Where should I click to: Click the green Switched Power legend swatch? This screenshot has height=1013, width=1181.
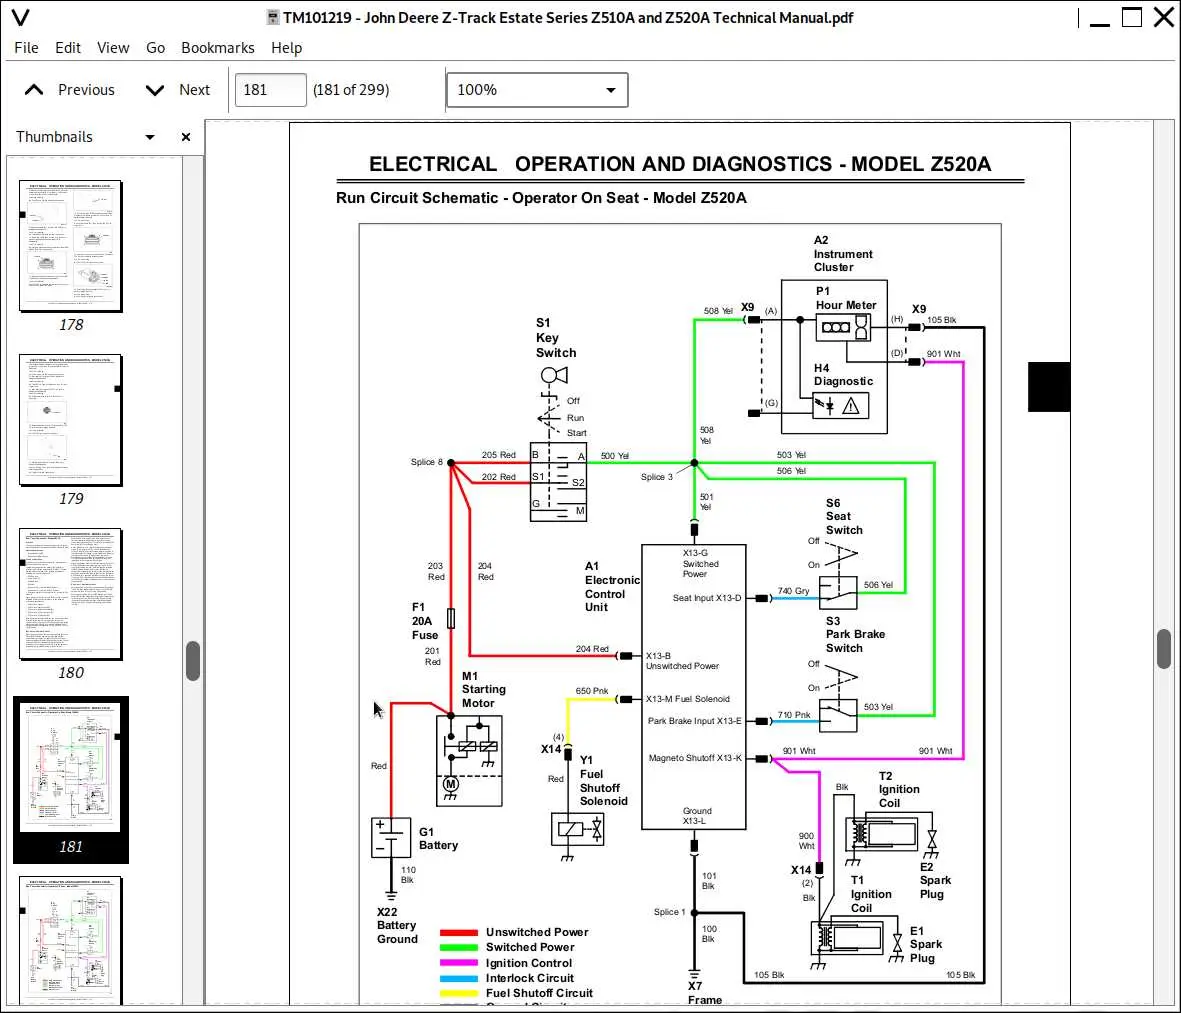click(459, 947)
